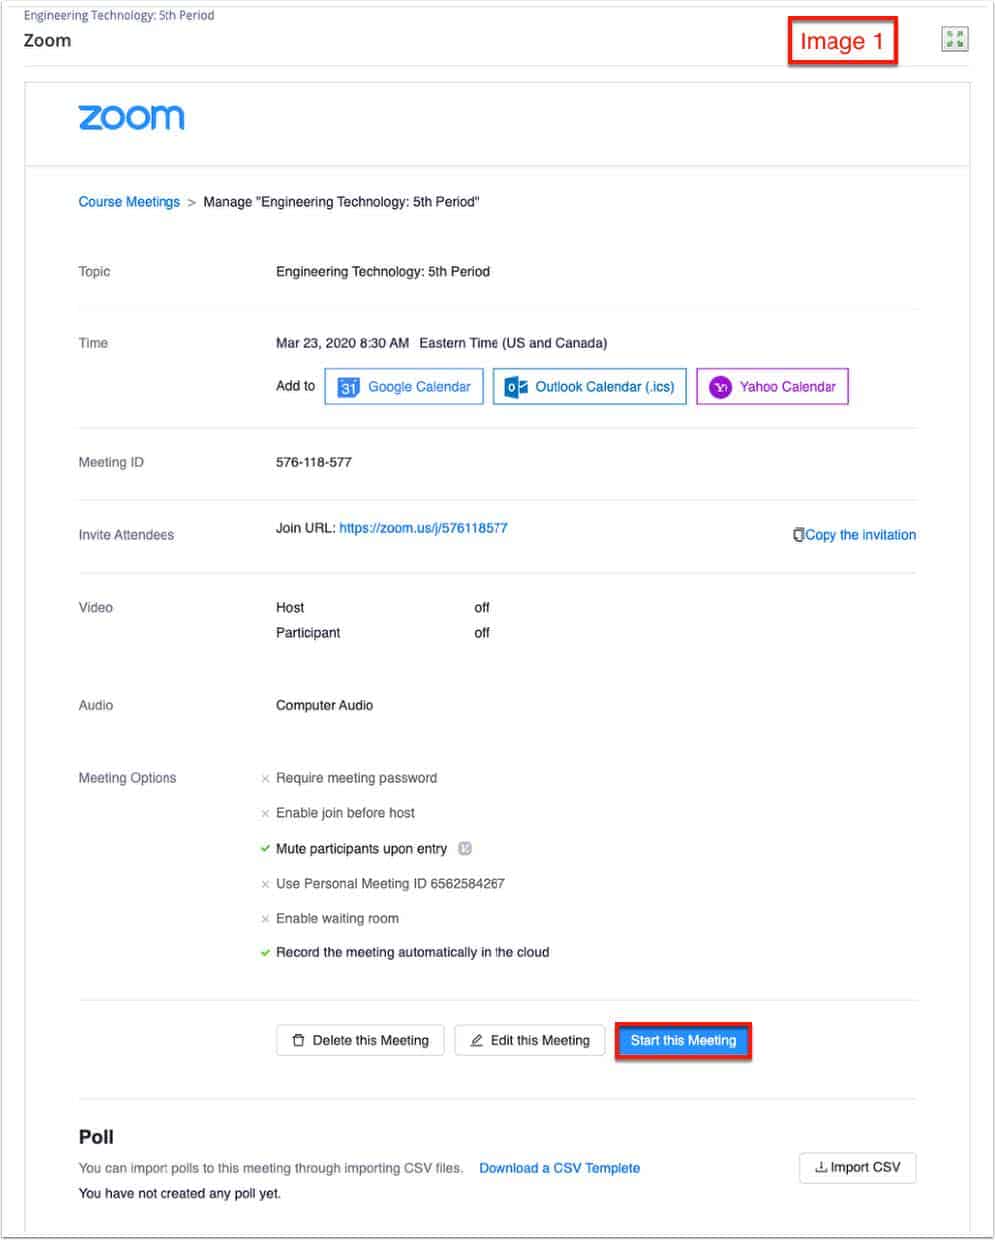995x1240 pixels.
Task: Click the 'Invite Attendees' label
Action: (x=126, y=535)
